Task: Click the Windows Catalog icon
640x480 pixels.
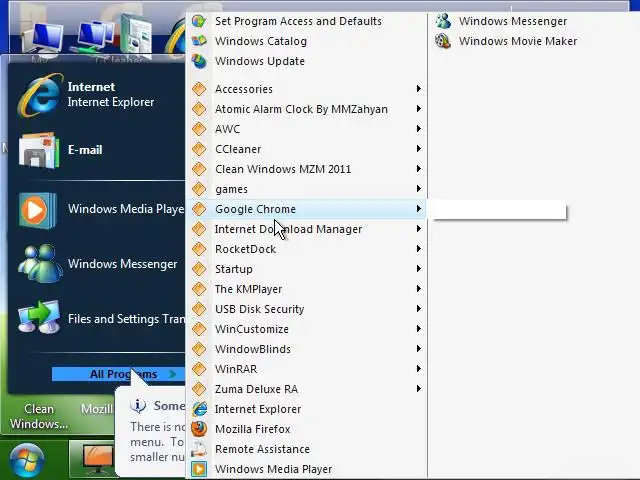Action: coord(199,41)
